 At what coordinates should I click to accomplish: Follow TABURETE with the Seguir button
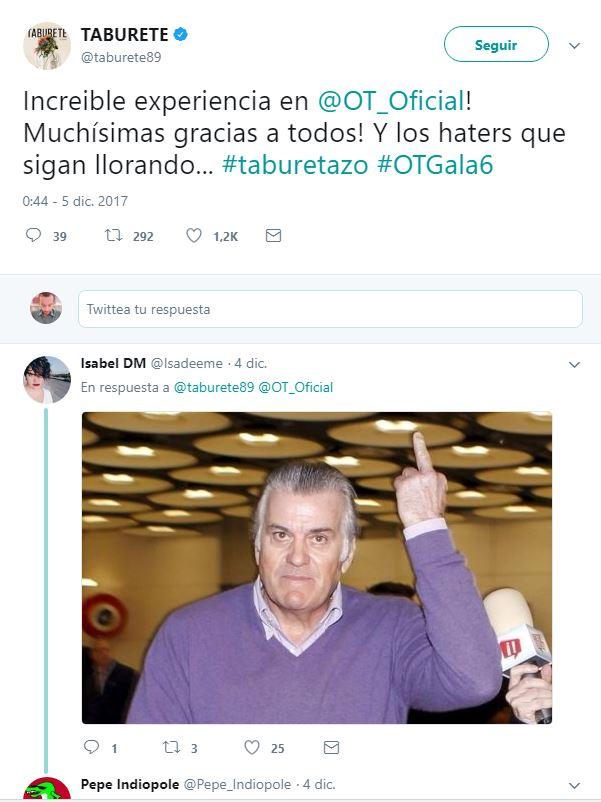point(496,44)
